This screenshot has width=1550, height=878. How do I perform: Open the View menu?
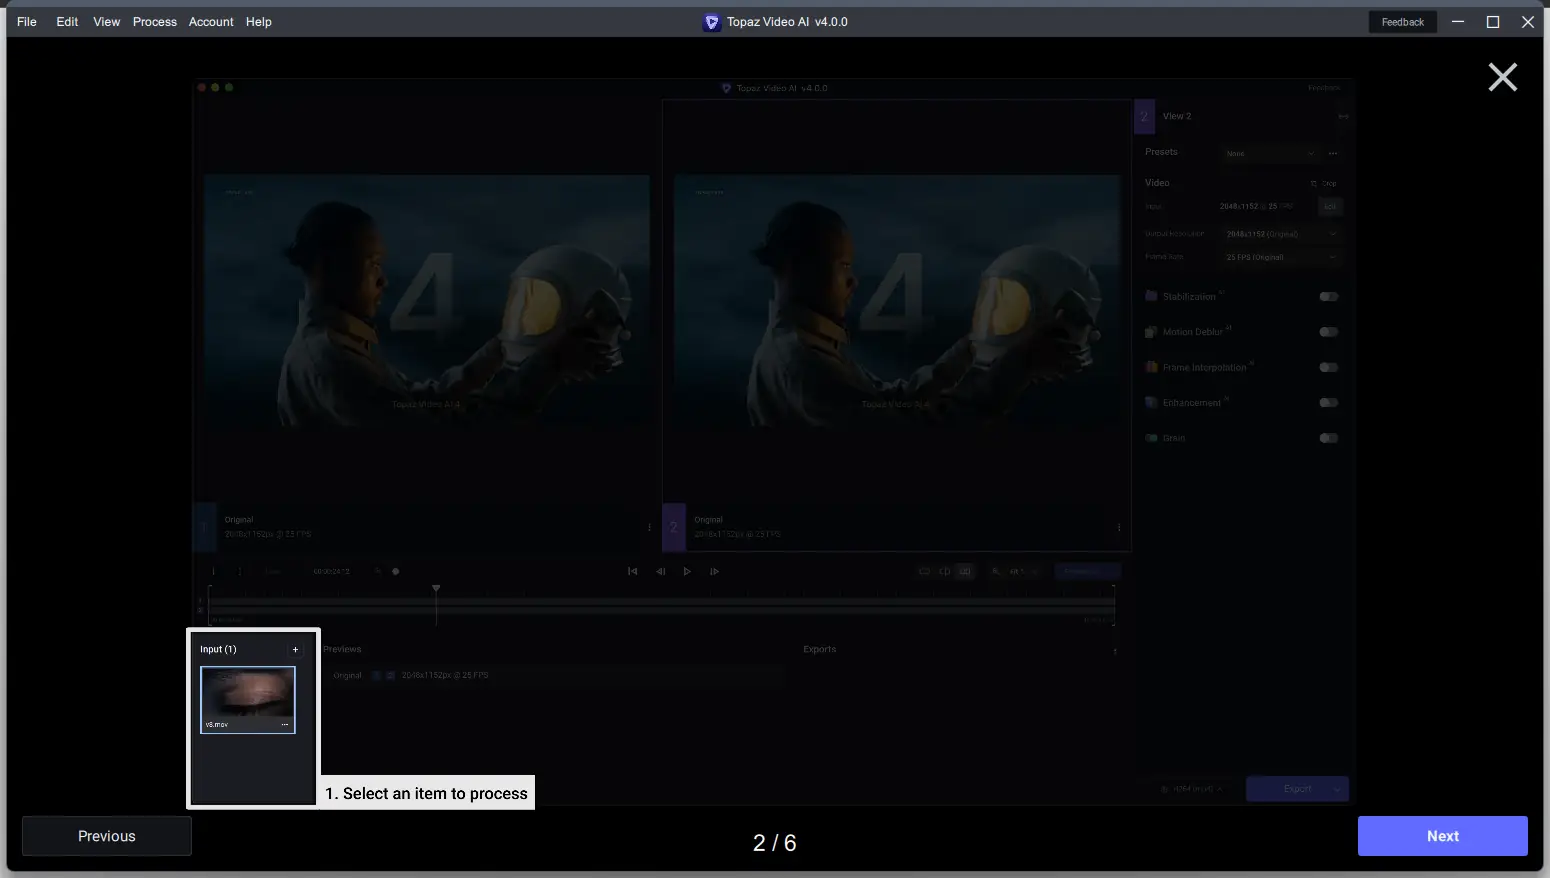[107, 22]
